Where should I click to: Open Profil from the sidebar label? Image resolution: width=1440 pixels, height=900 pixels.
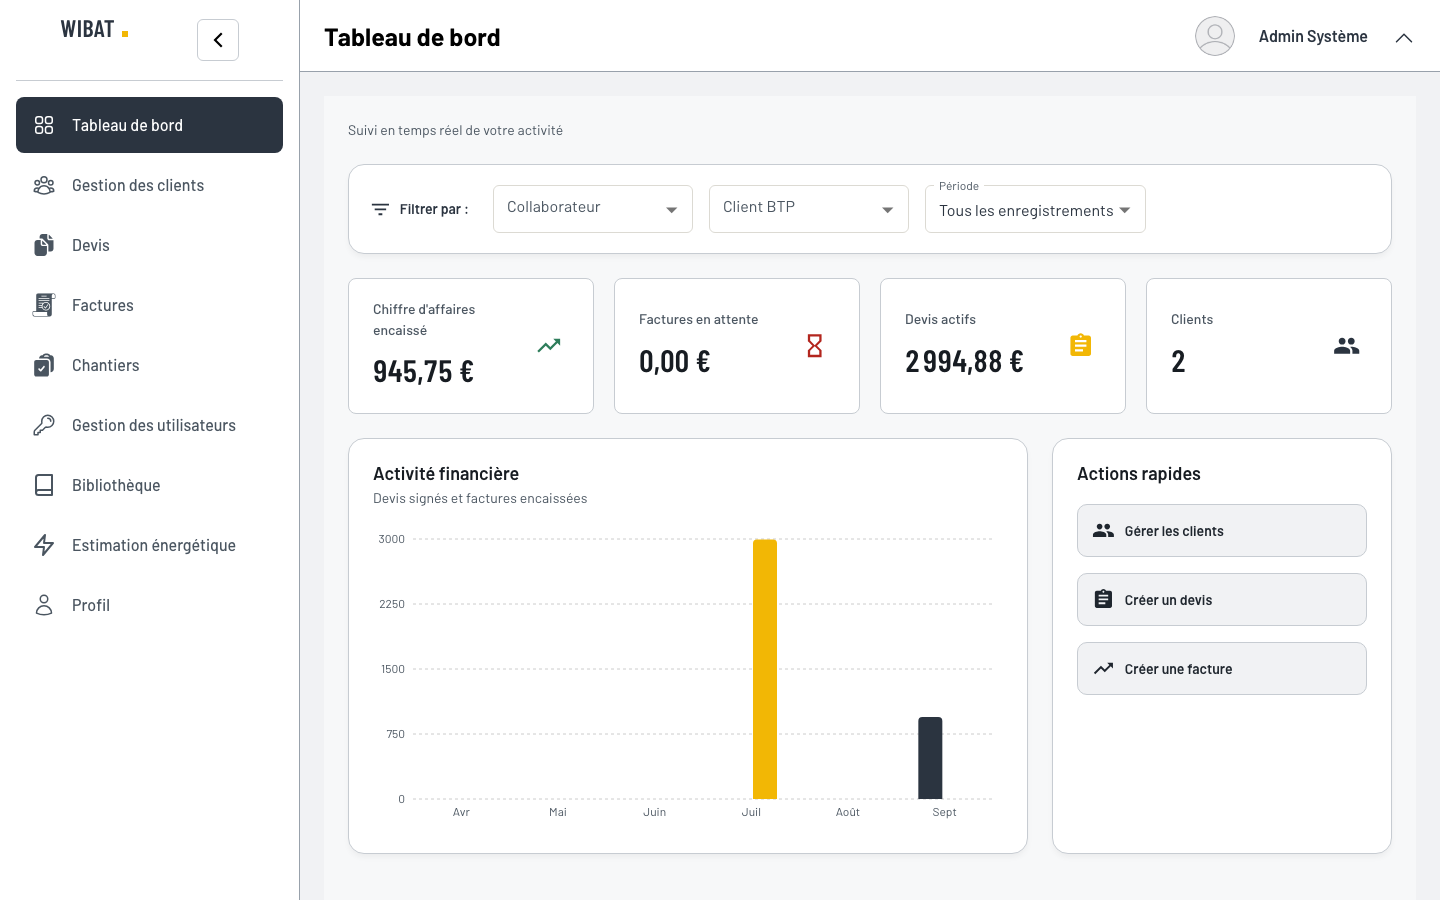coord(91,605)
